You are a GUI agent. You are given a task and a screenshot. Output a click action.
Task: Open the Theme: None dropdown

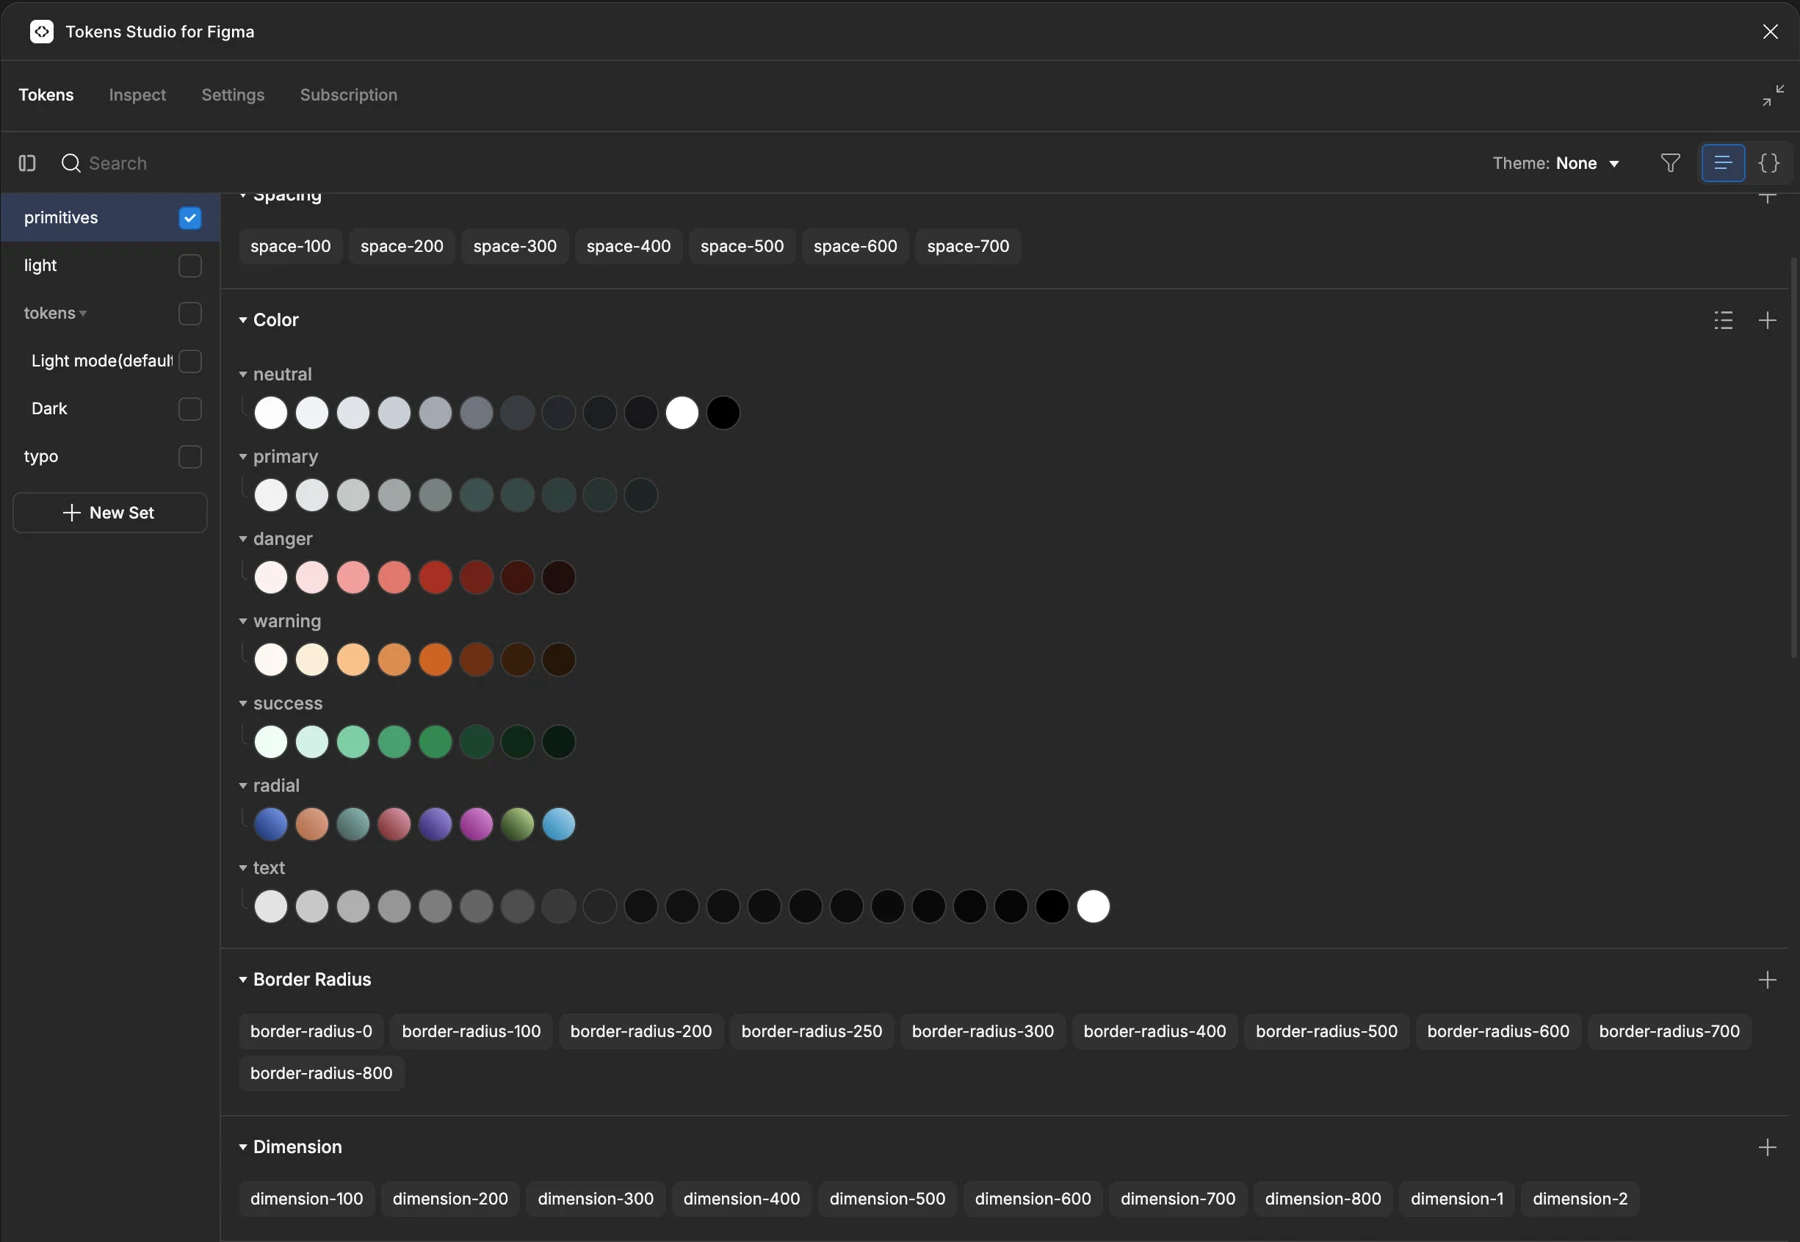(1556, 163)
